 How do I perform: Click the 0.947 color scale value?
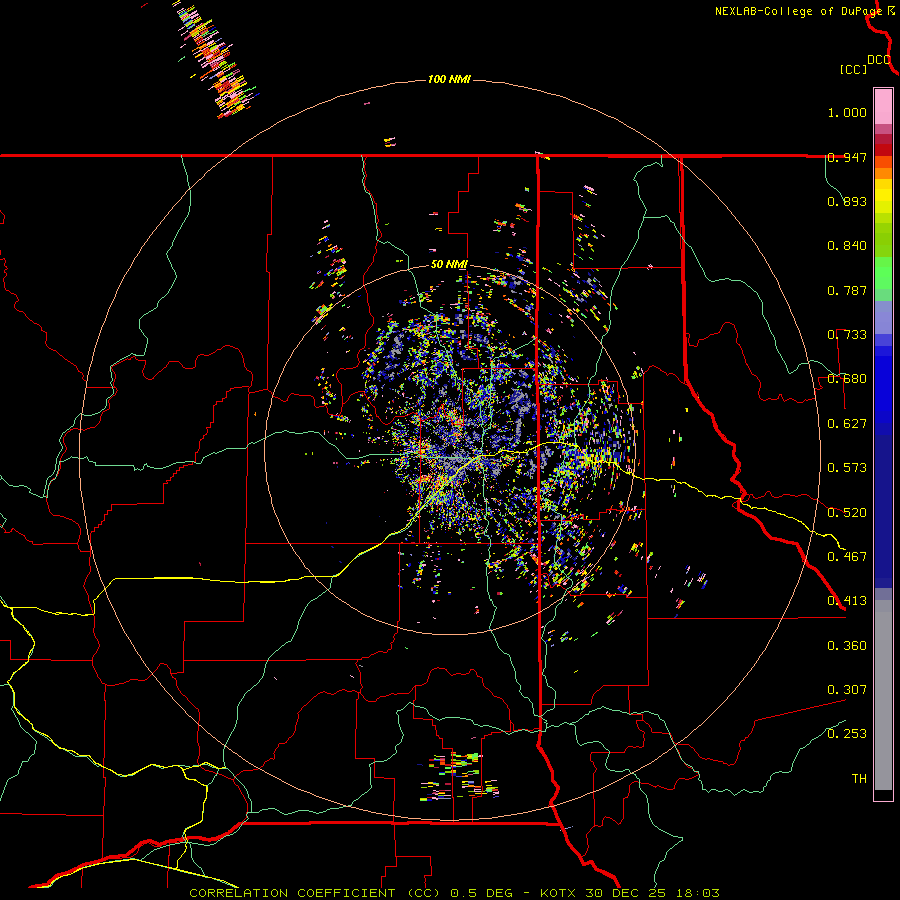coord(847,157)
